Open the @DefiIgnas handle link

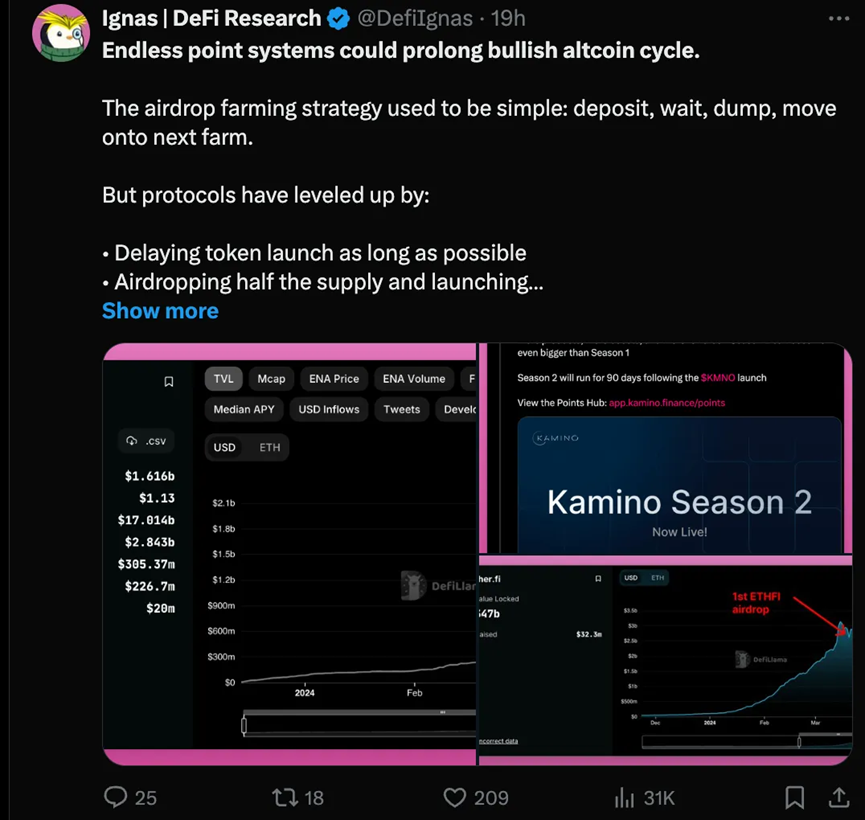(x=413, y=18)
